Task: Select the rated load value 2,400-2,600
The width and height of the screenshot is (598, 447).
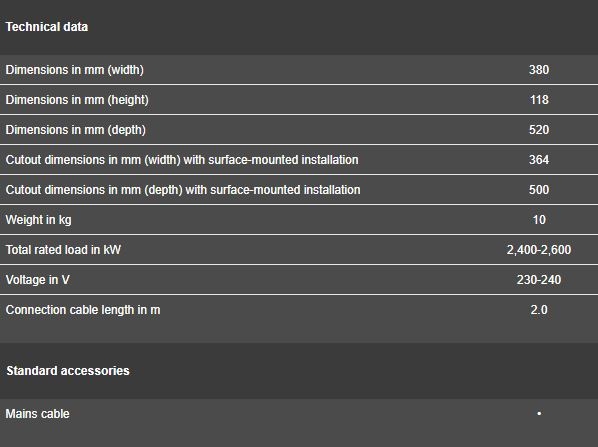Action: point(539,250)
